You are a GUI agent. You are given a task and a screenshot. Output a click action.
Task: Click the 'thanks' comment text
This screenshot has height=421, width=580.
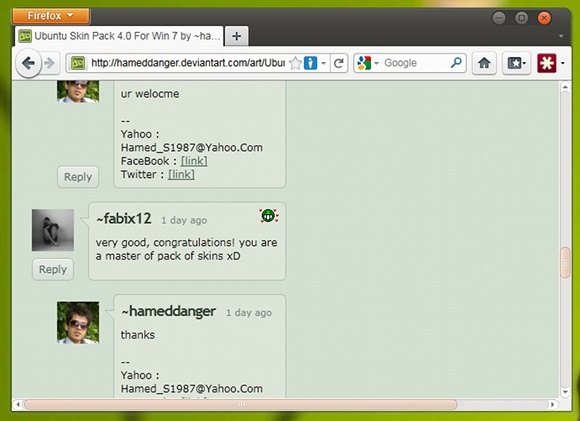(138, 335)
